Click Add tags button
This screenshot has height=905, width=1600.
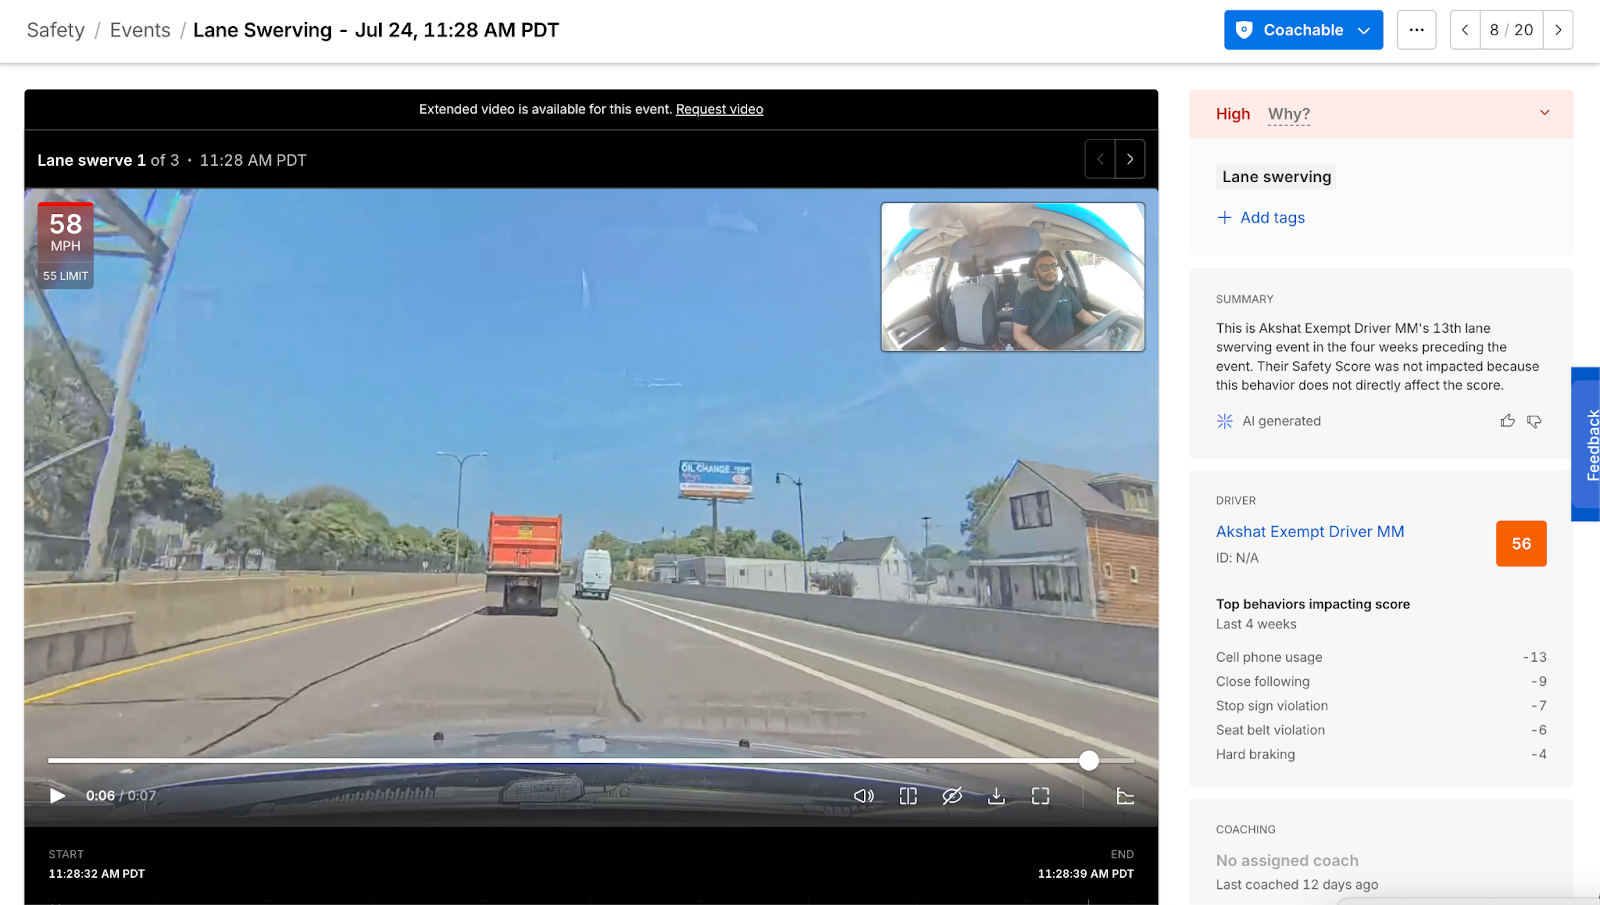(1261, 217)
